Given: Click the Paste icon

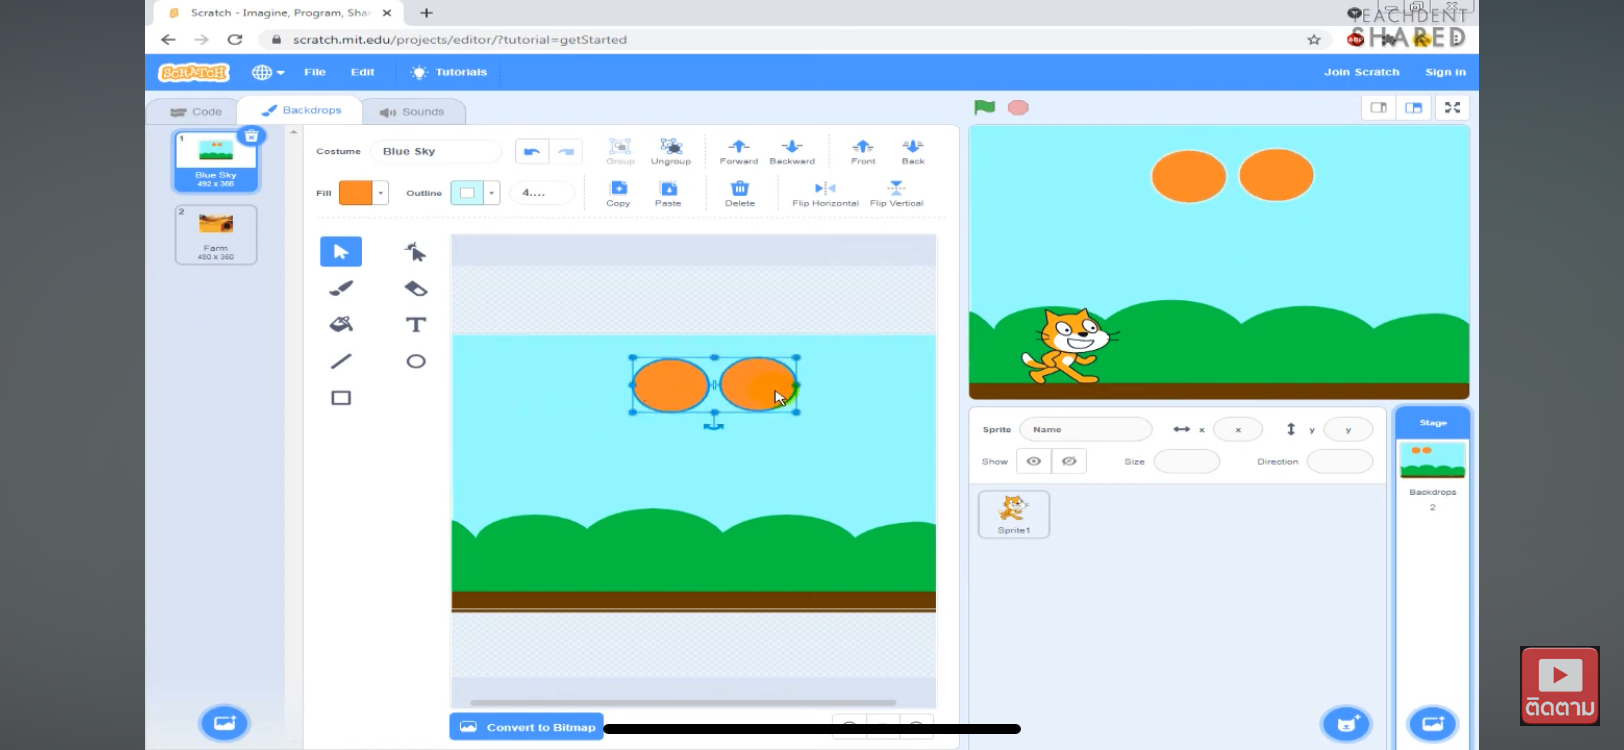Looking at the screenshot, I should [x=668, y=188].
